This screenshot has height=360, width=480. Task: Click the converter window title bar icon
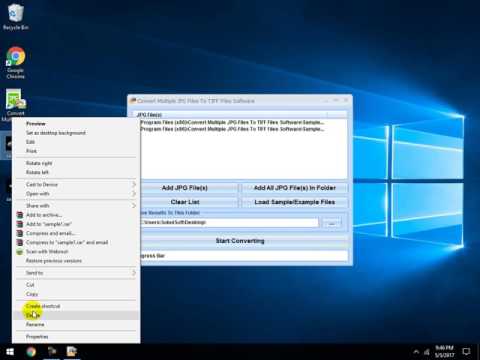click(x=133, y=100)
